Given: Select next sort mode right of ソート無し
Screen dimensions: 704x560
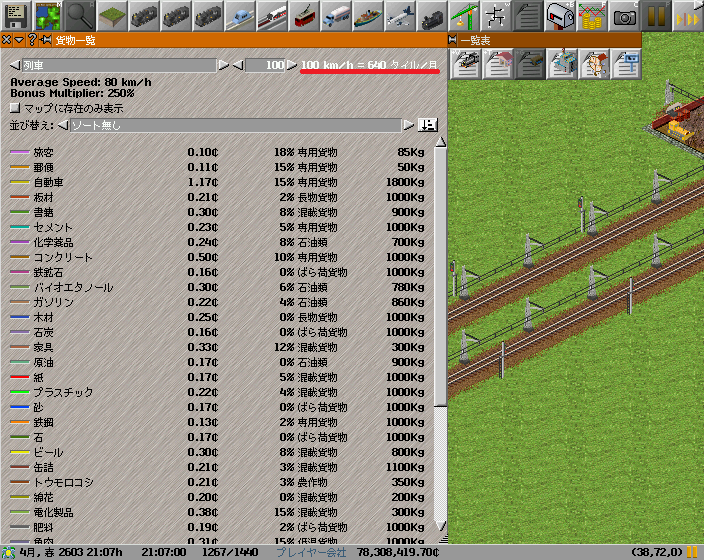Looking at the screenshot, I should tap(408, 125).
